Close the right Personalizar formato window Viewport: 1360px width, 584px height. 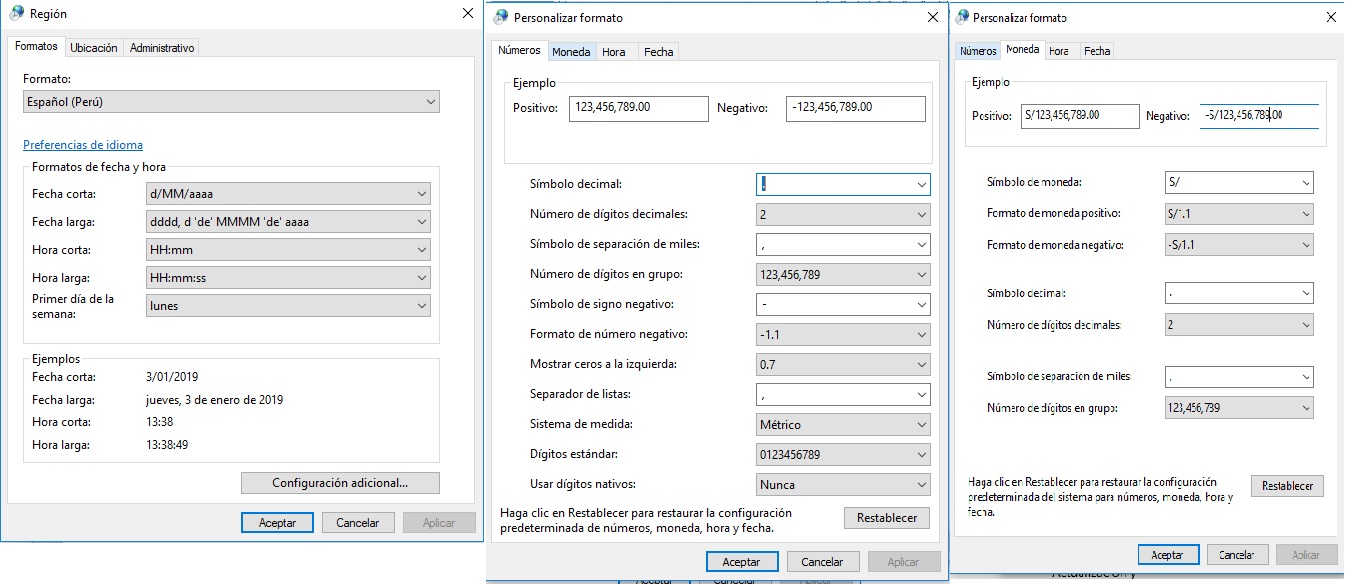pyautogui.click(x=1331, y=17)
